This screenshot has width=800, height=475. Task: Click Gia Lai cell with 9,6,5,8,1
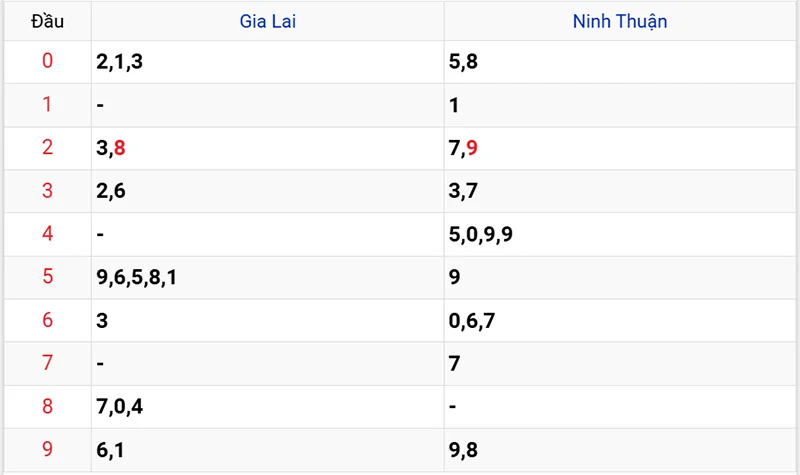267,278
